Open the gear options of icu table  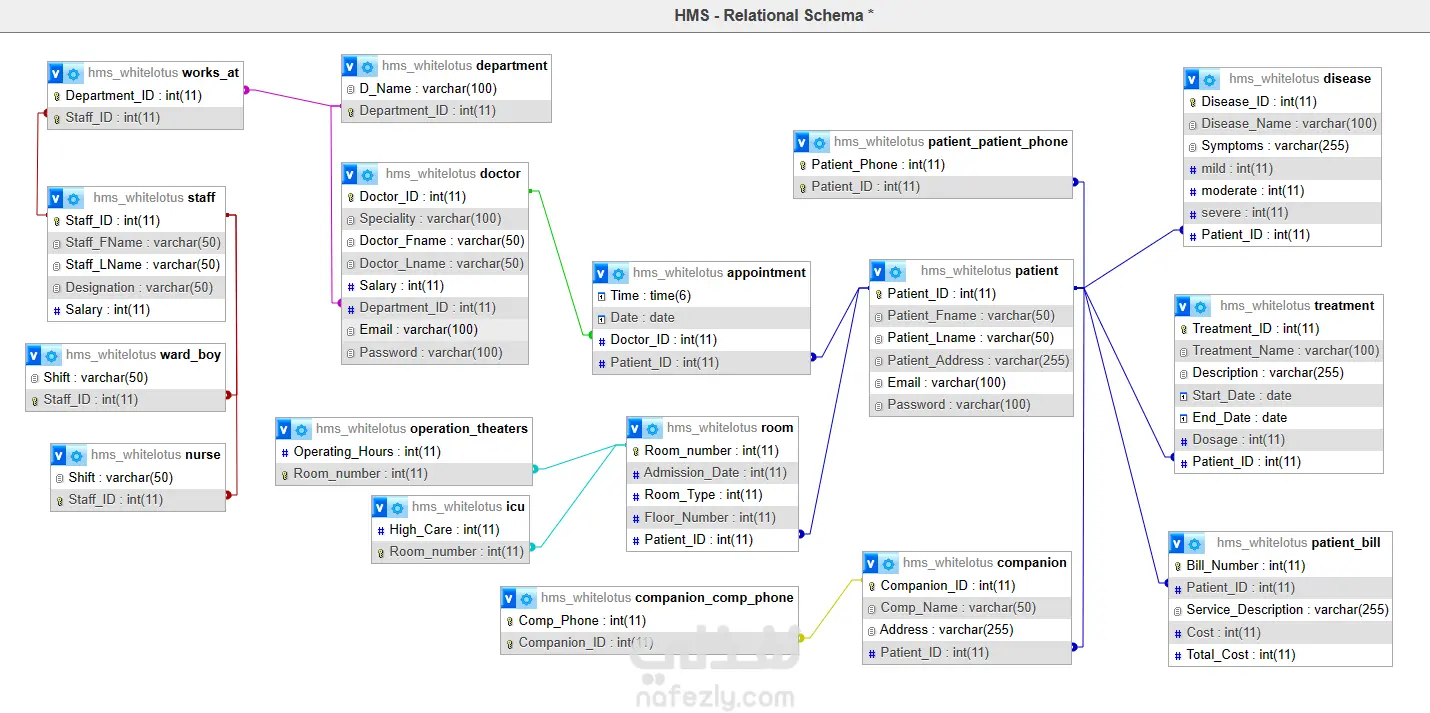(398, 507)
